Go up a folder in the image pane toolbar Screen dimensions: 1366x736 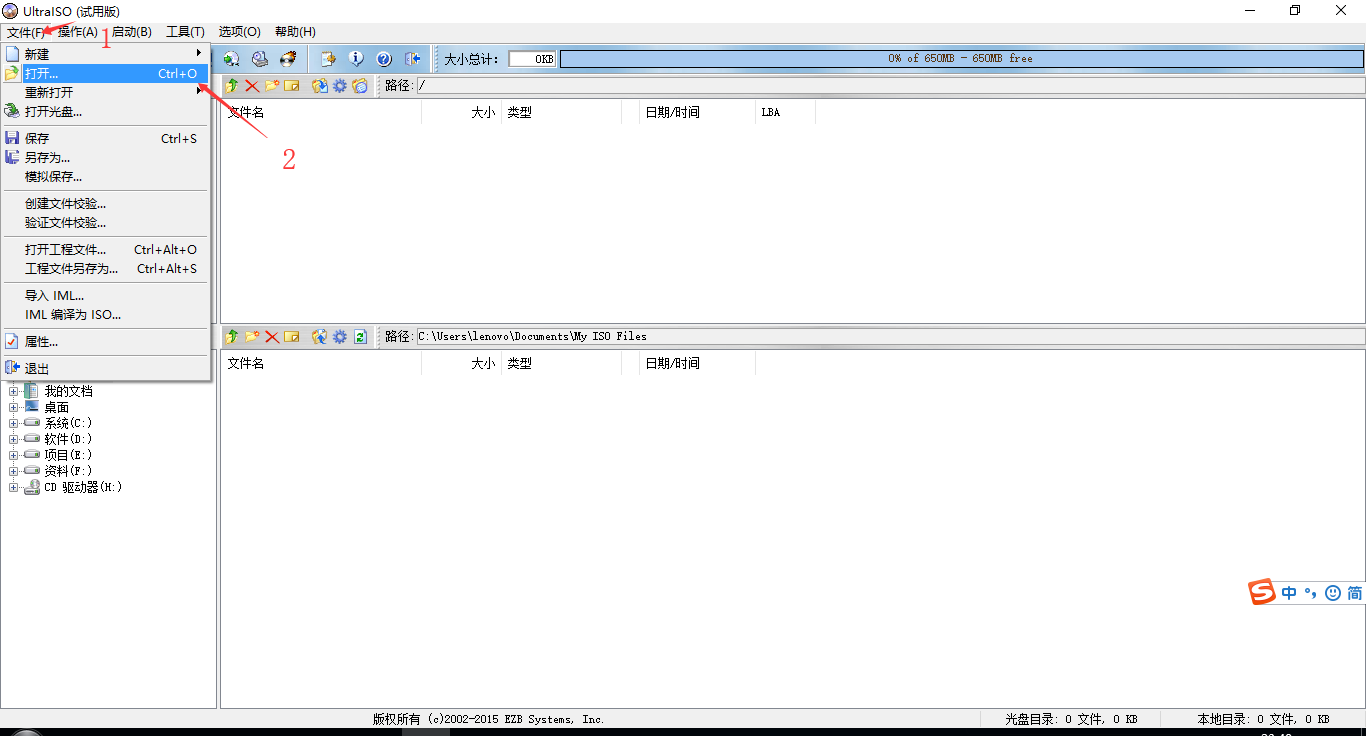[232, 86]
